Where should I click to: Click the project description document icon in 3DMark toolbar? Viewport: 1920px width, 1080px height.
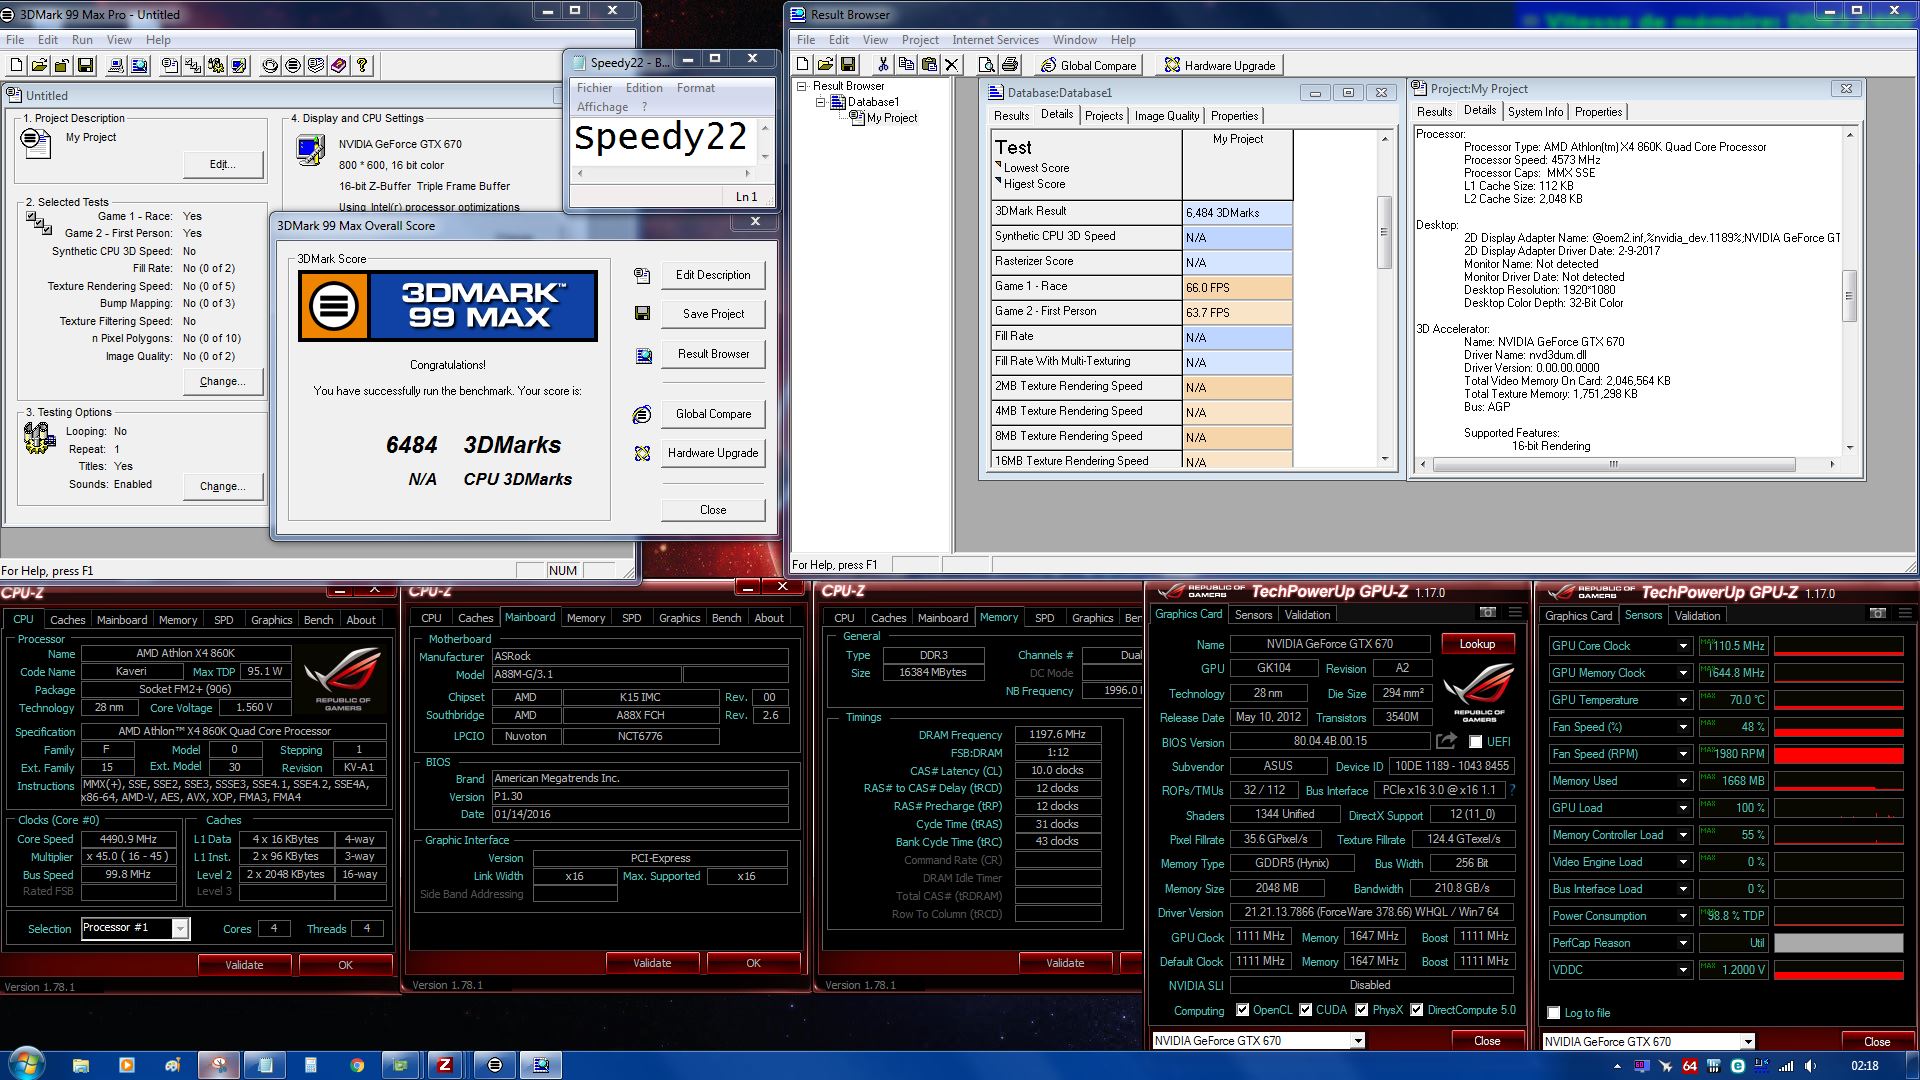pos(170,66)
